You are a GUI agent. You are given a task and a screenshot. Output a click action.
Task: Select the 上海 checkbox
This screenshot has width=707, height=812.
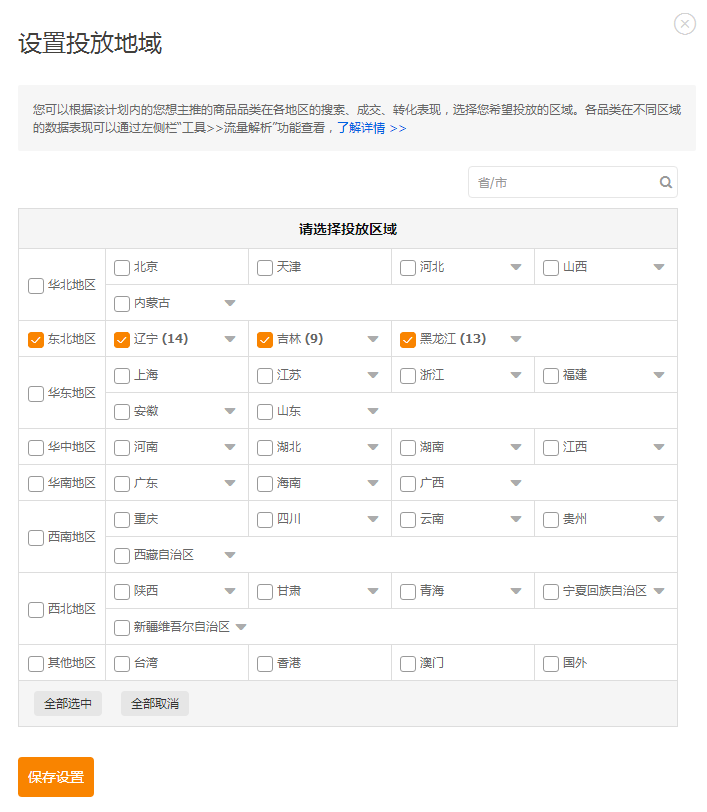click(x=122, y=375)
